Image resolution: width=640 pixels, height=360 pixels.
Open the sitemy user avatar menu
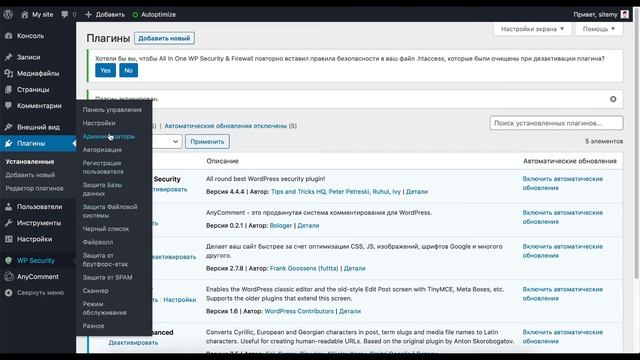[x=624, y=14]
